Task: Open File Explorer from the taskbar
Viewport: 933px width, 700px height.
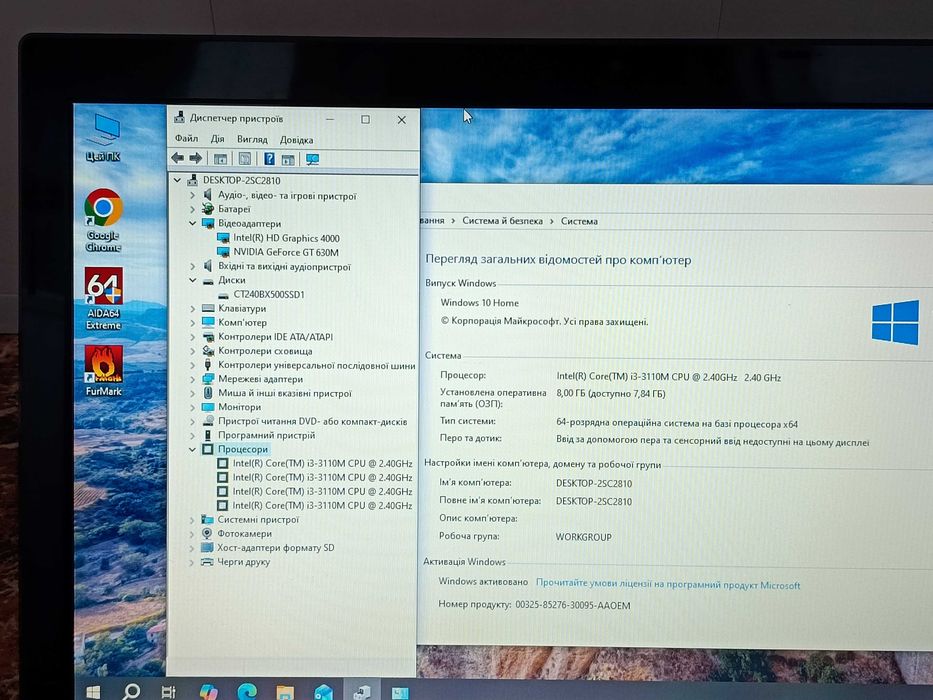Action: 285,692
